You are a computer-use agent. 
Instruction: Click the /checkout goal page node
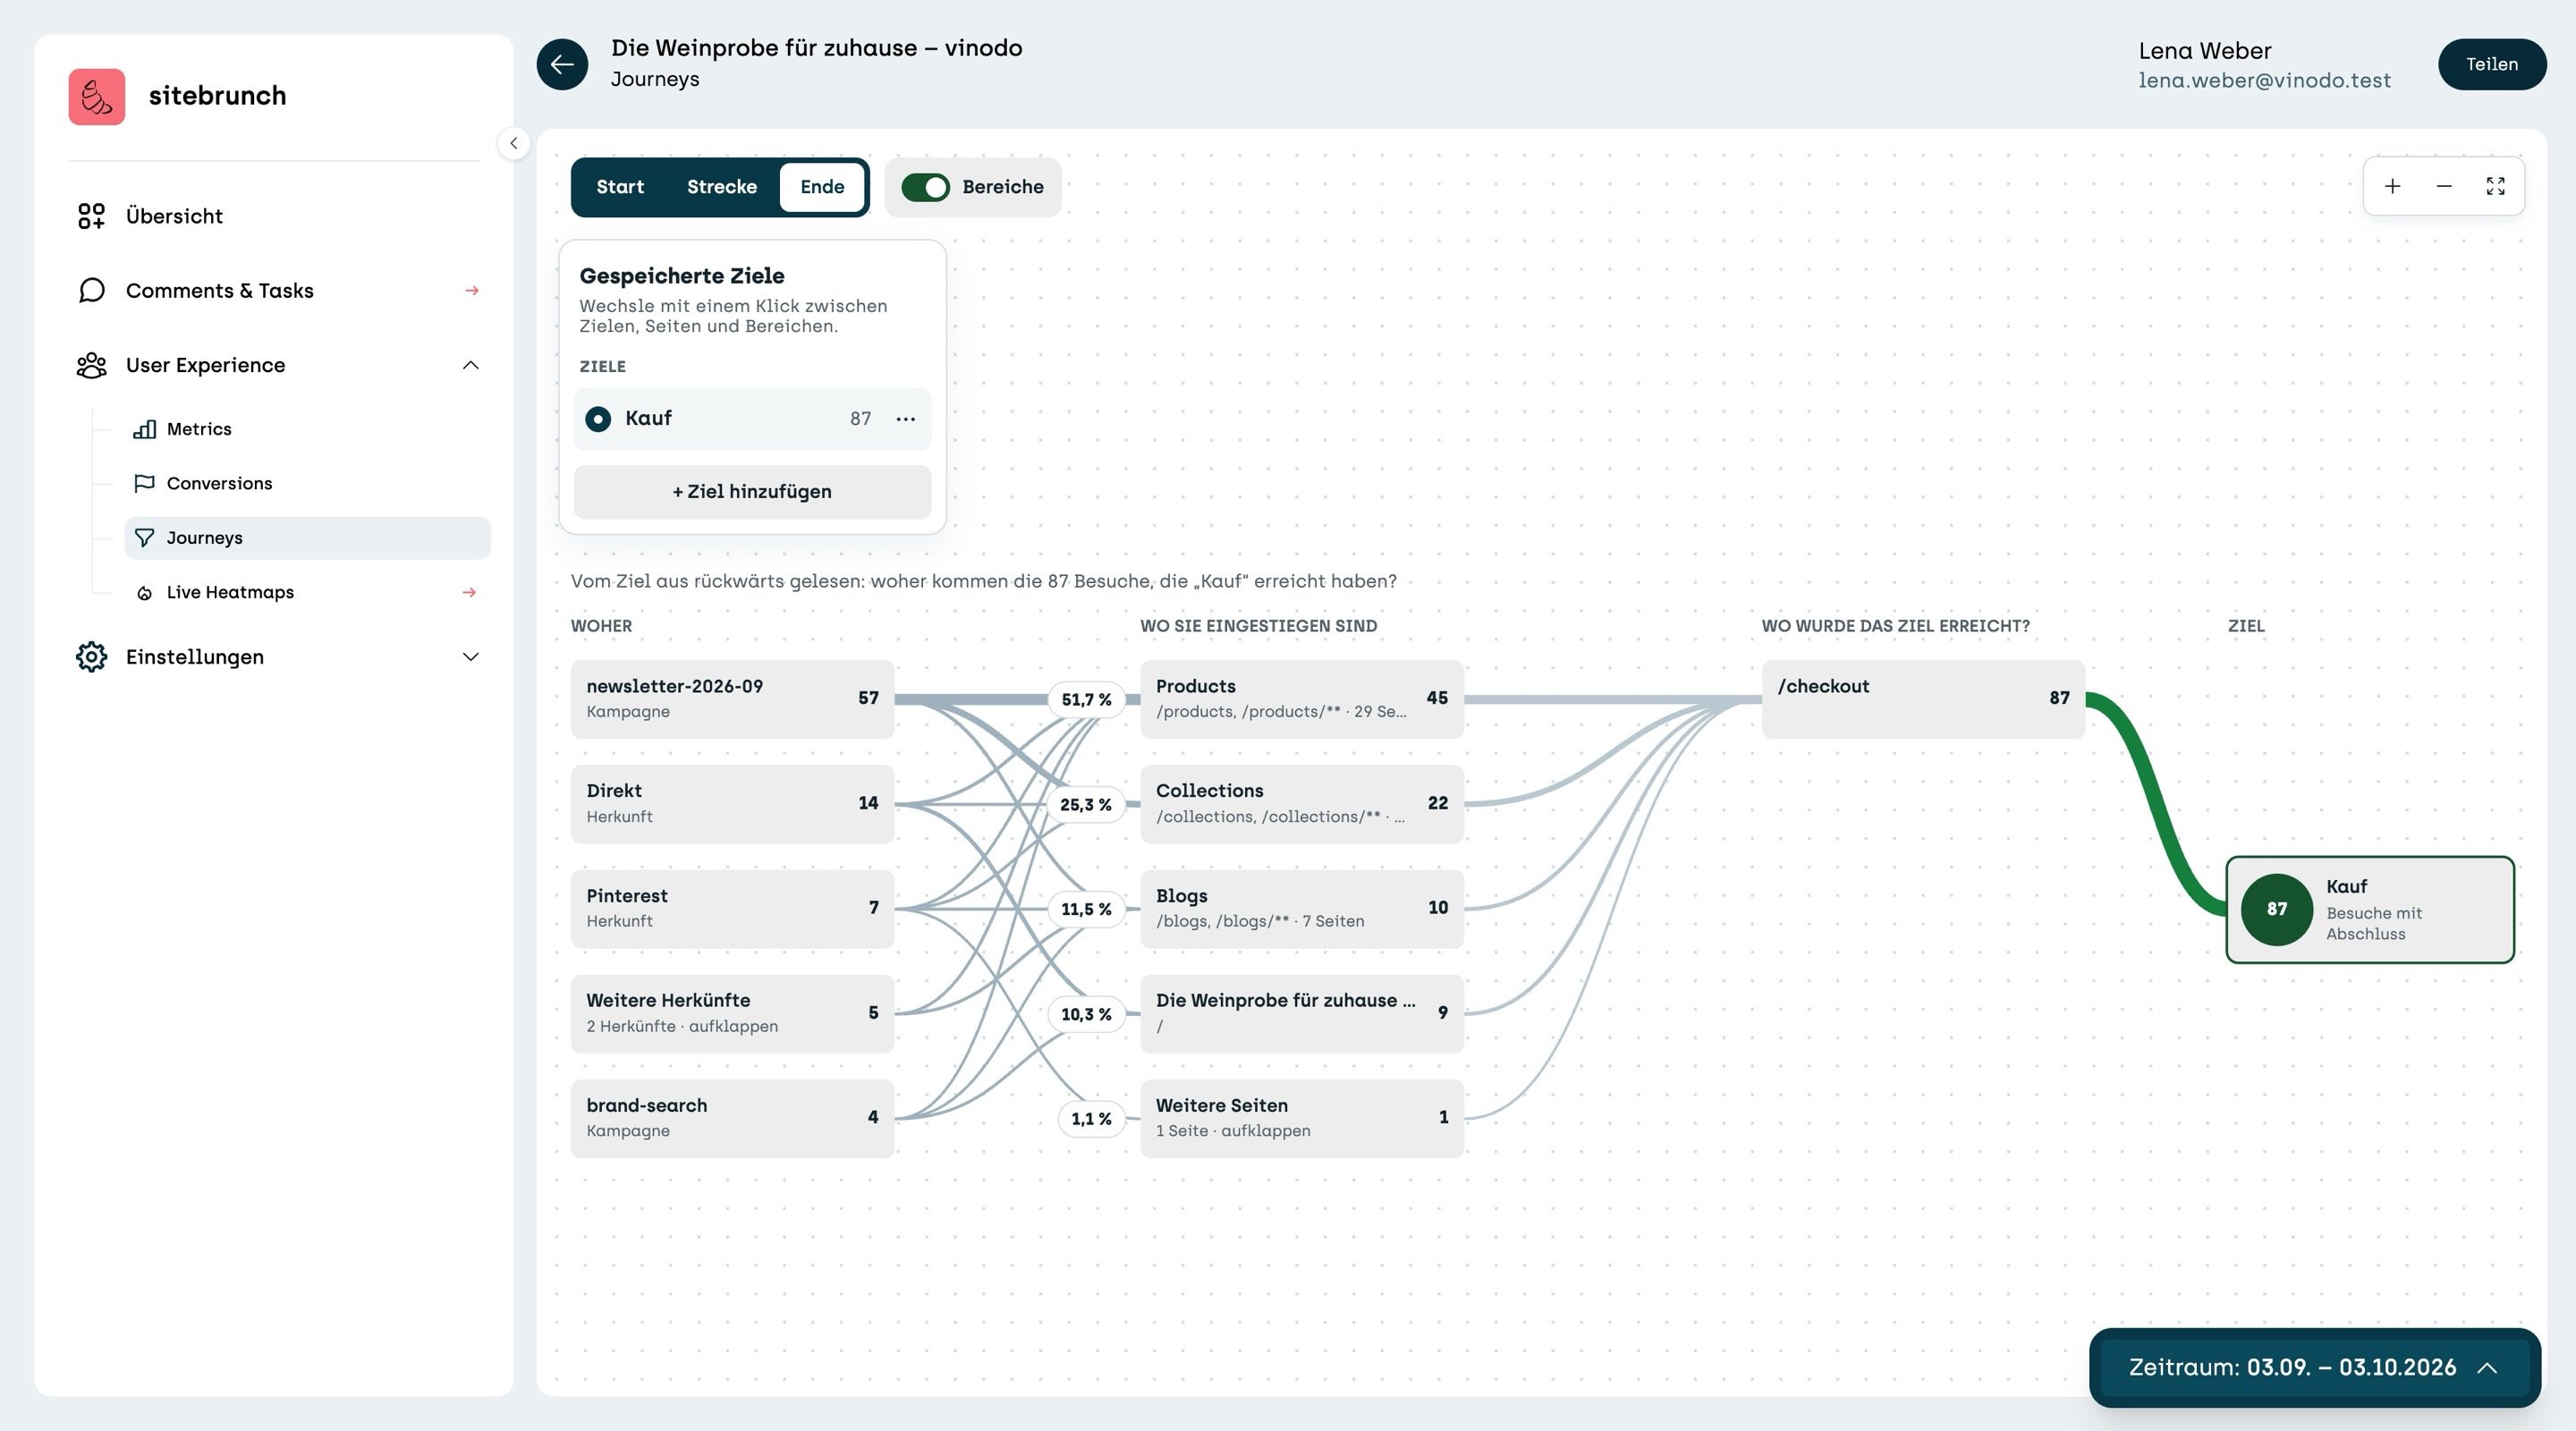(1923, 699)
